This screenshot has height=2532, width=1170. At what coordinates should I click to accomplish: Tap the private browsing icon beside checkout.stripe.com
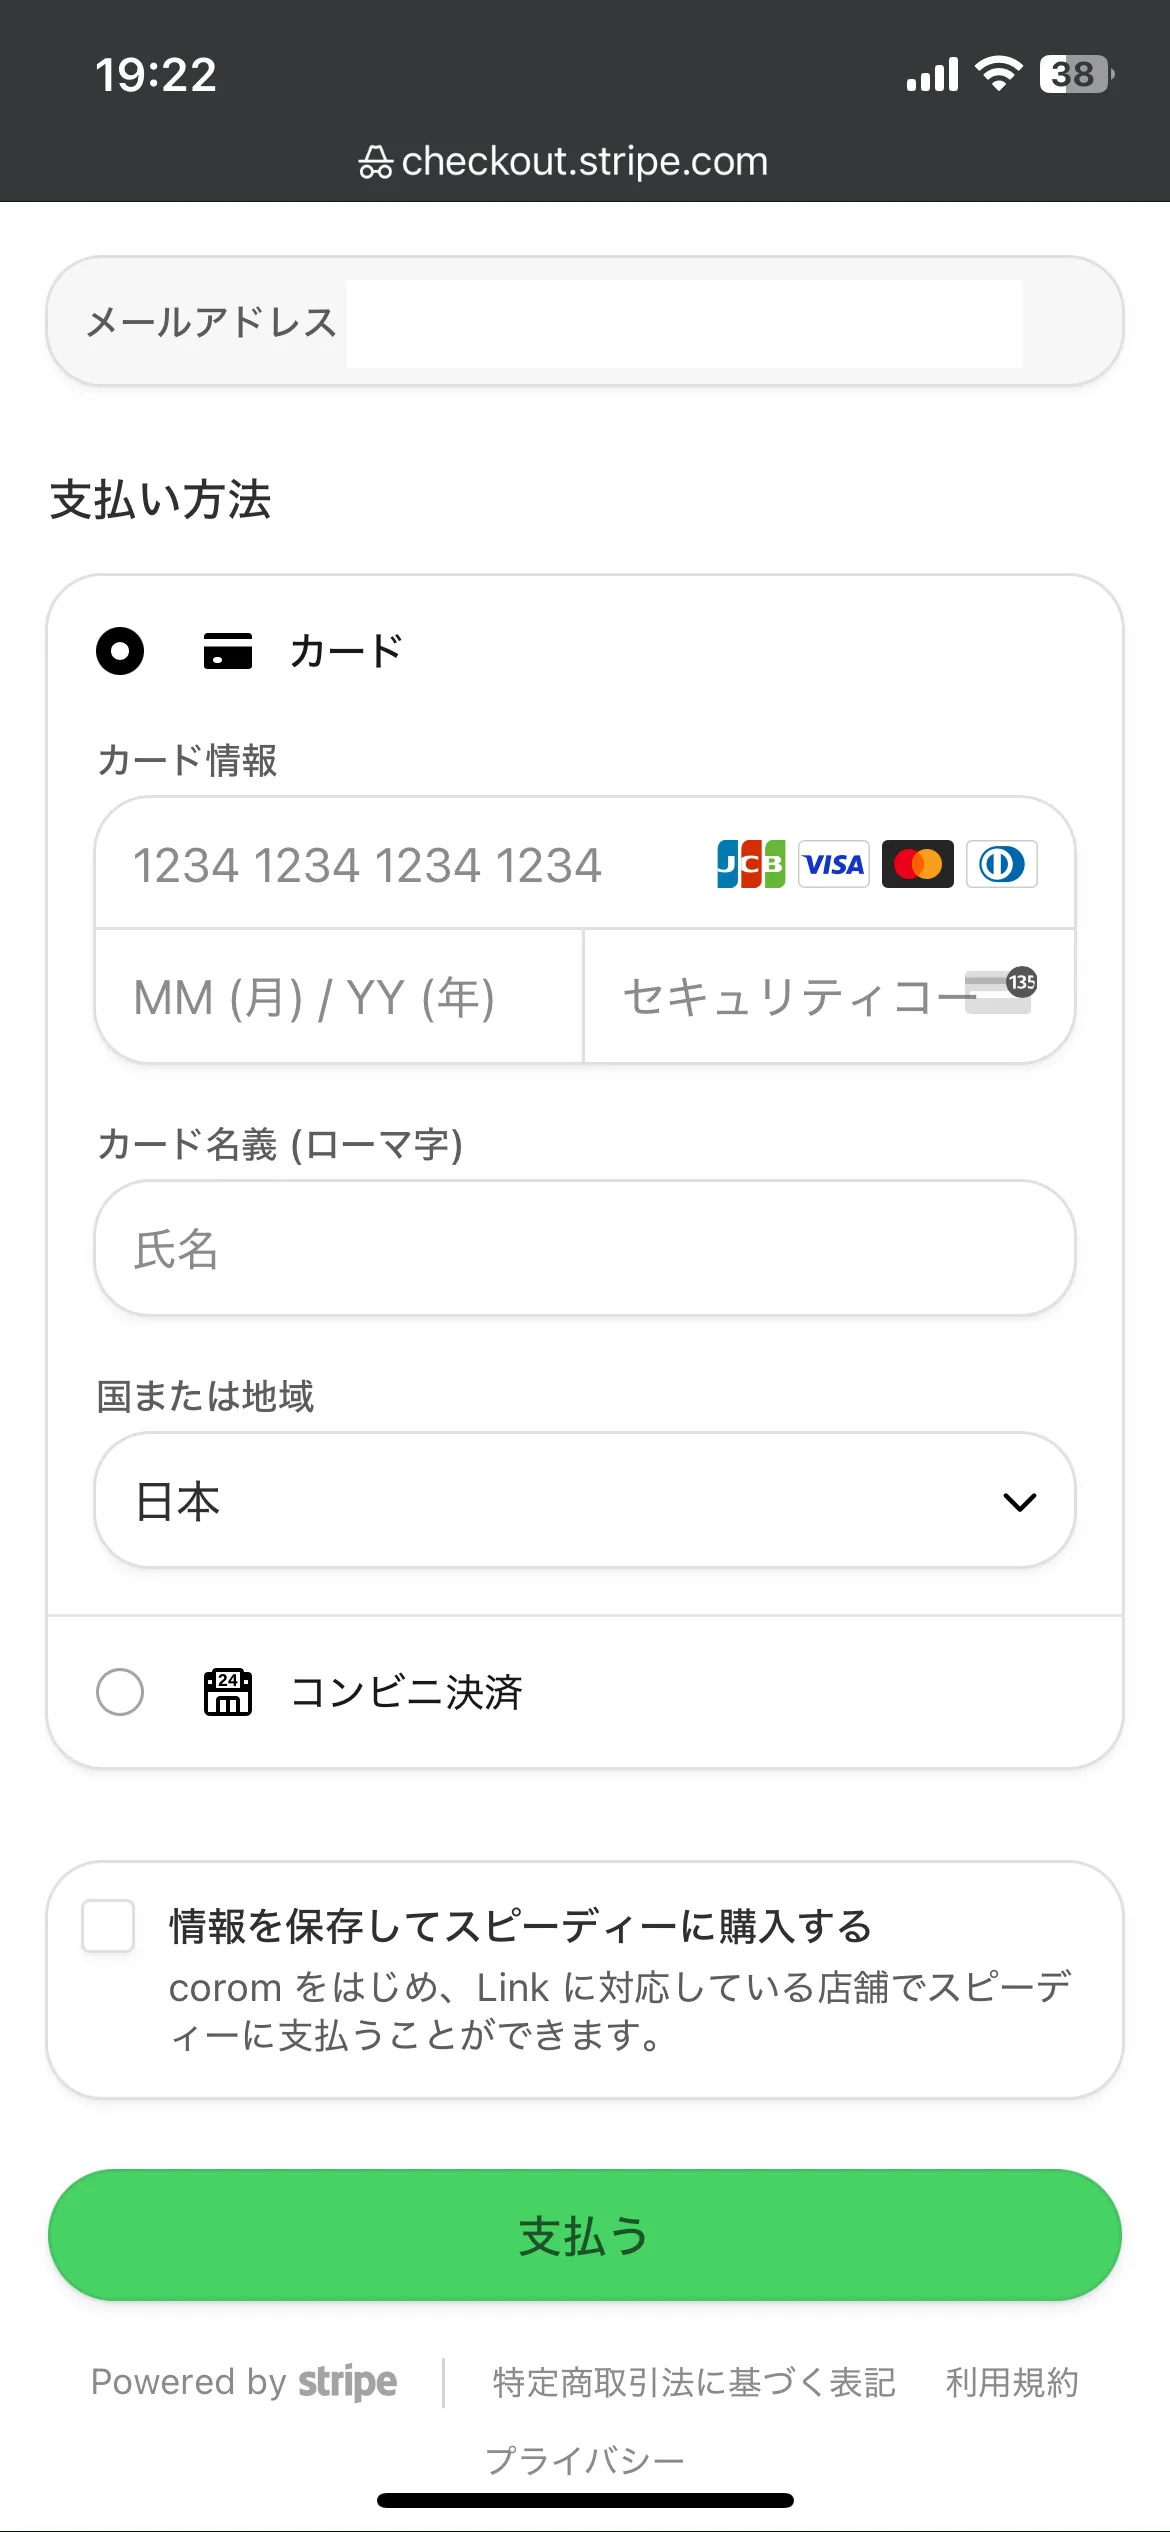tap(375, 162)
